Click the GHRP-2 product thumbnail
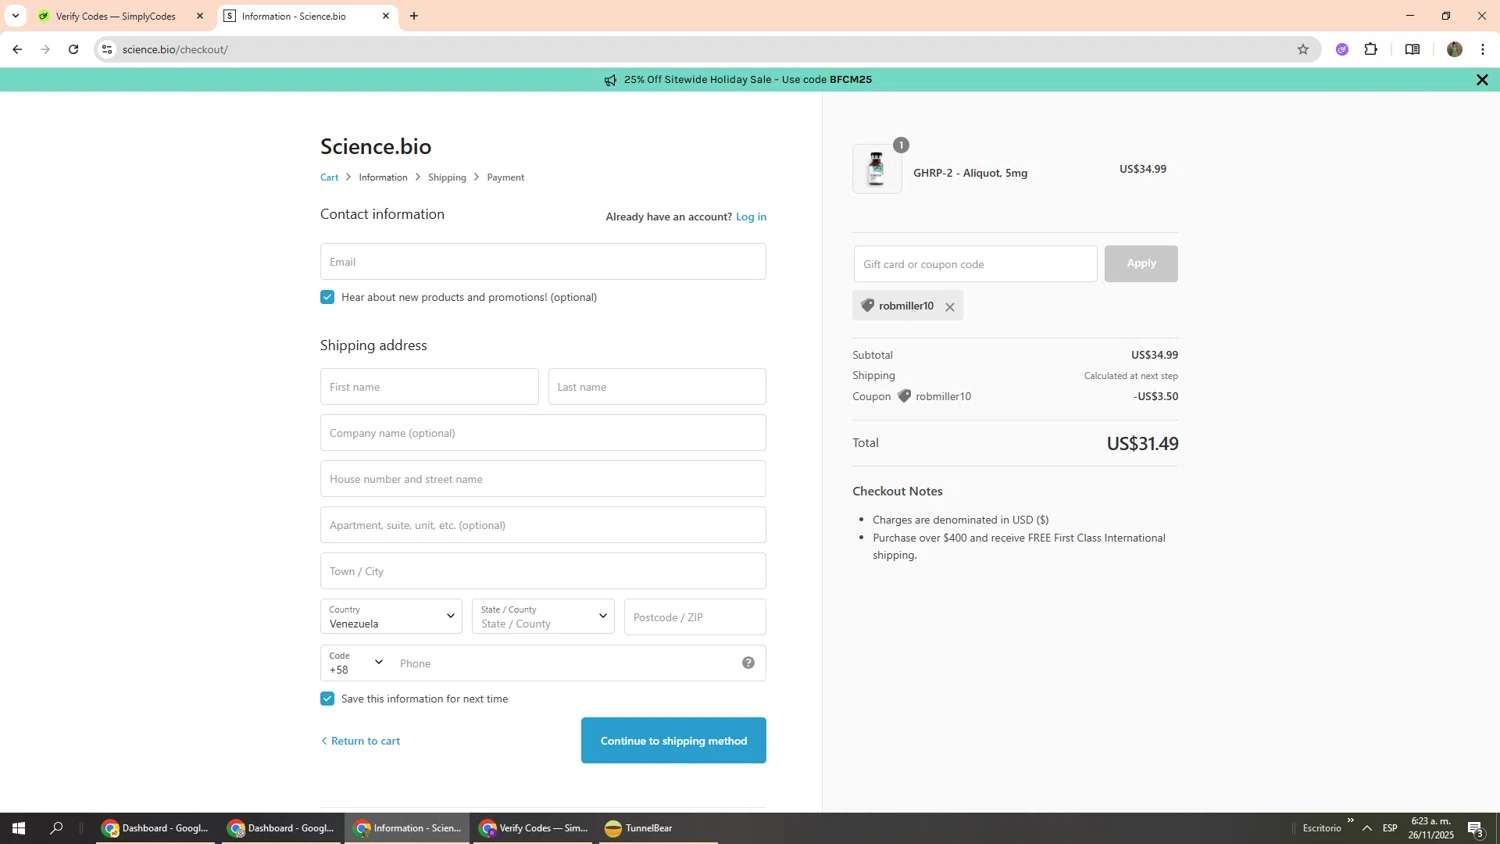Viewport: 1500px width, 844px height. [876, 169]
